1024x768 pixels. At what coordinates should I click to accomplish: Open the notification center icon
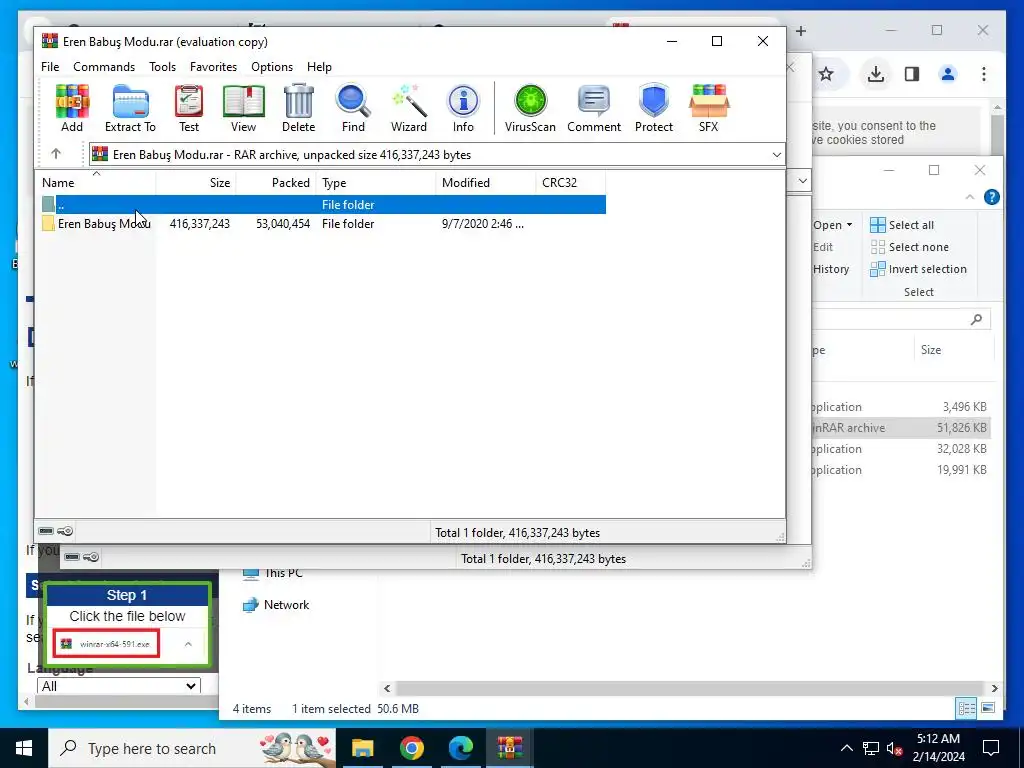pos(991,748)
